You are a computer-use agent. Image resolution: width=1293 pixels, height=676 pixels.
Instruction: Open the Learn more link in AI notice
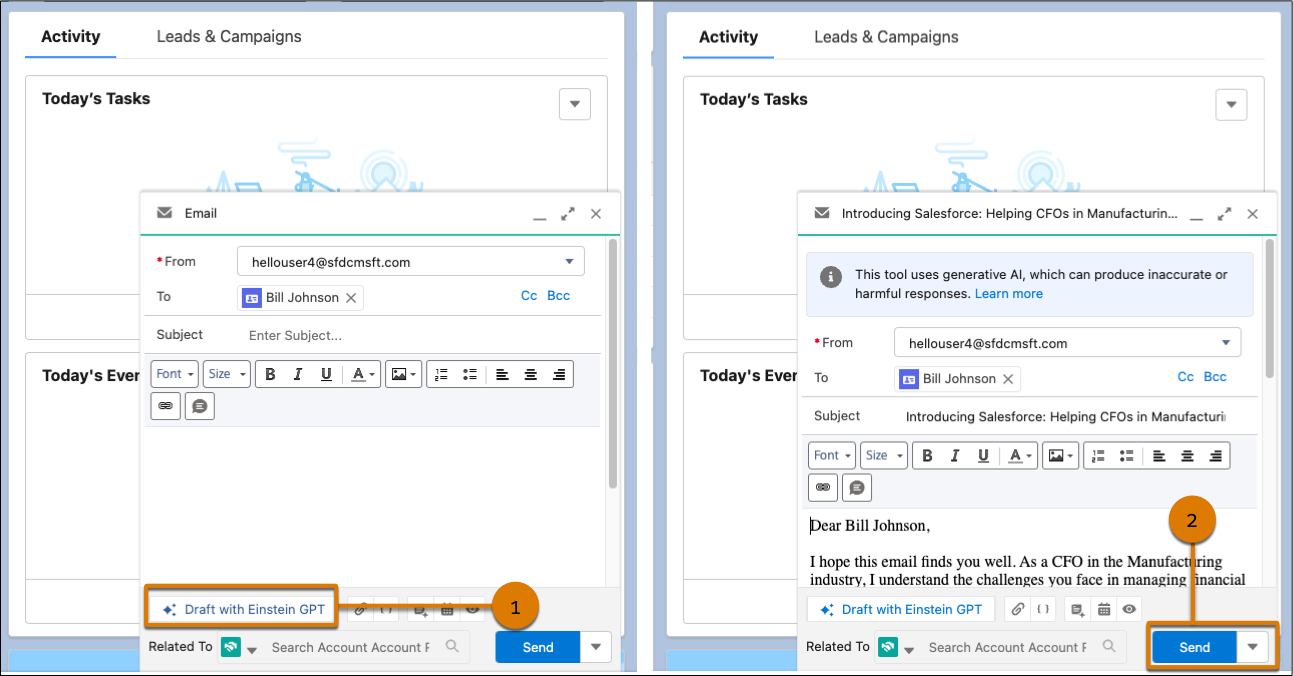(x=1008, y=294)
